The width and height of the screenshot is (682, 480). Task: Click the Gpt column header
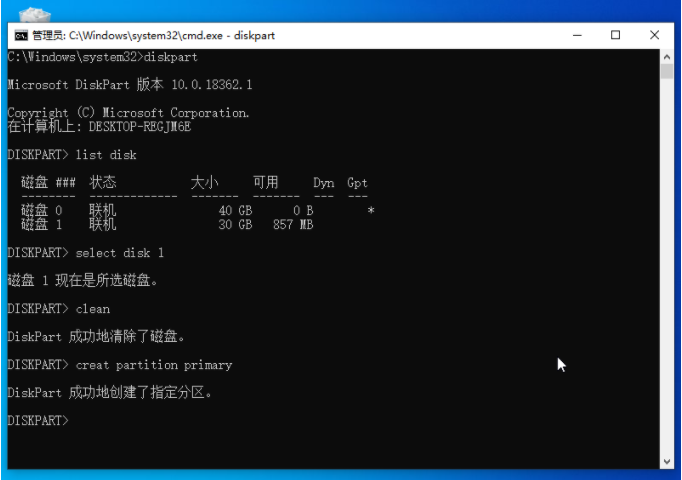coord(357,183)
